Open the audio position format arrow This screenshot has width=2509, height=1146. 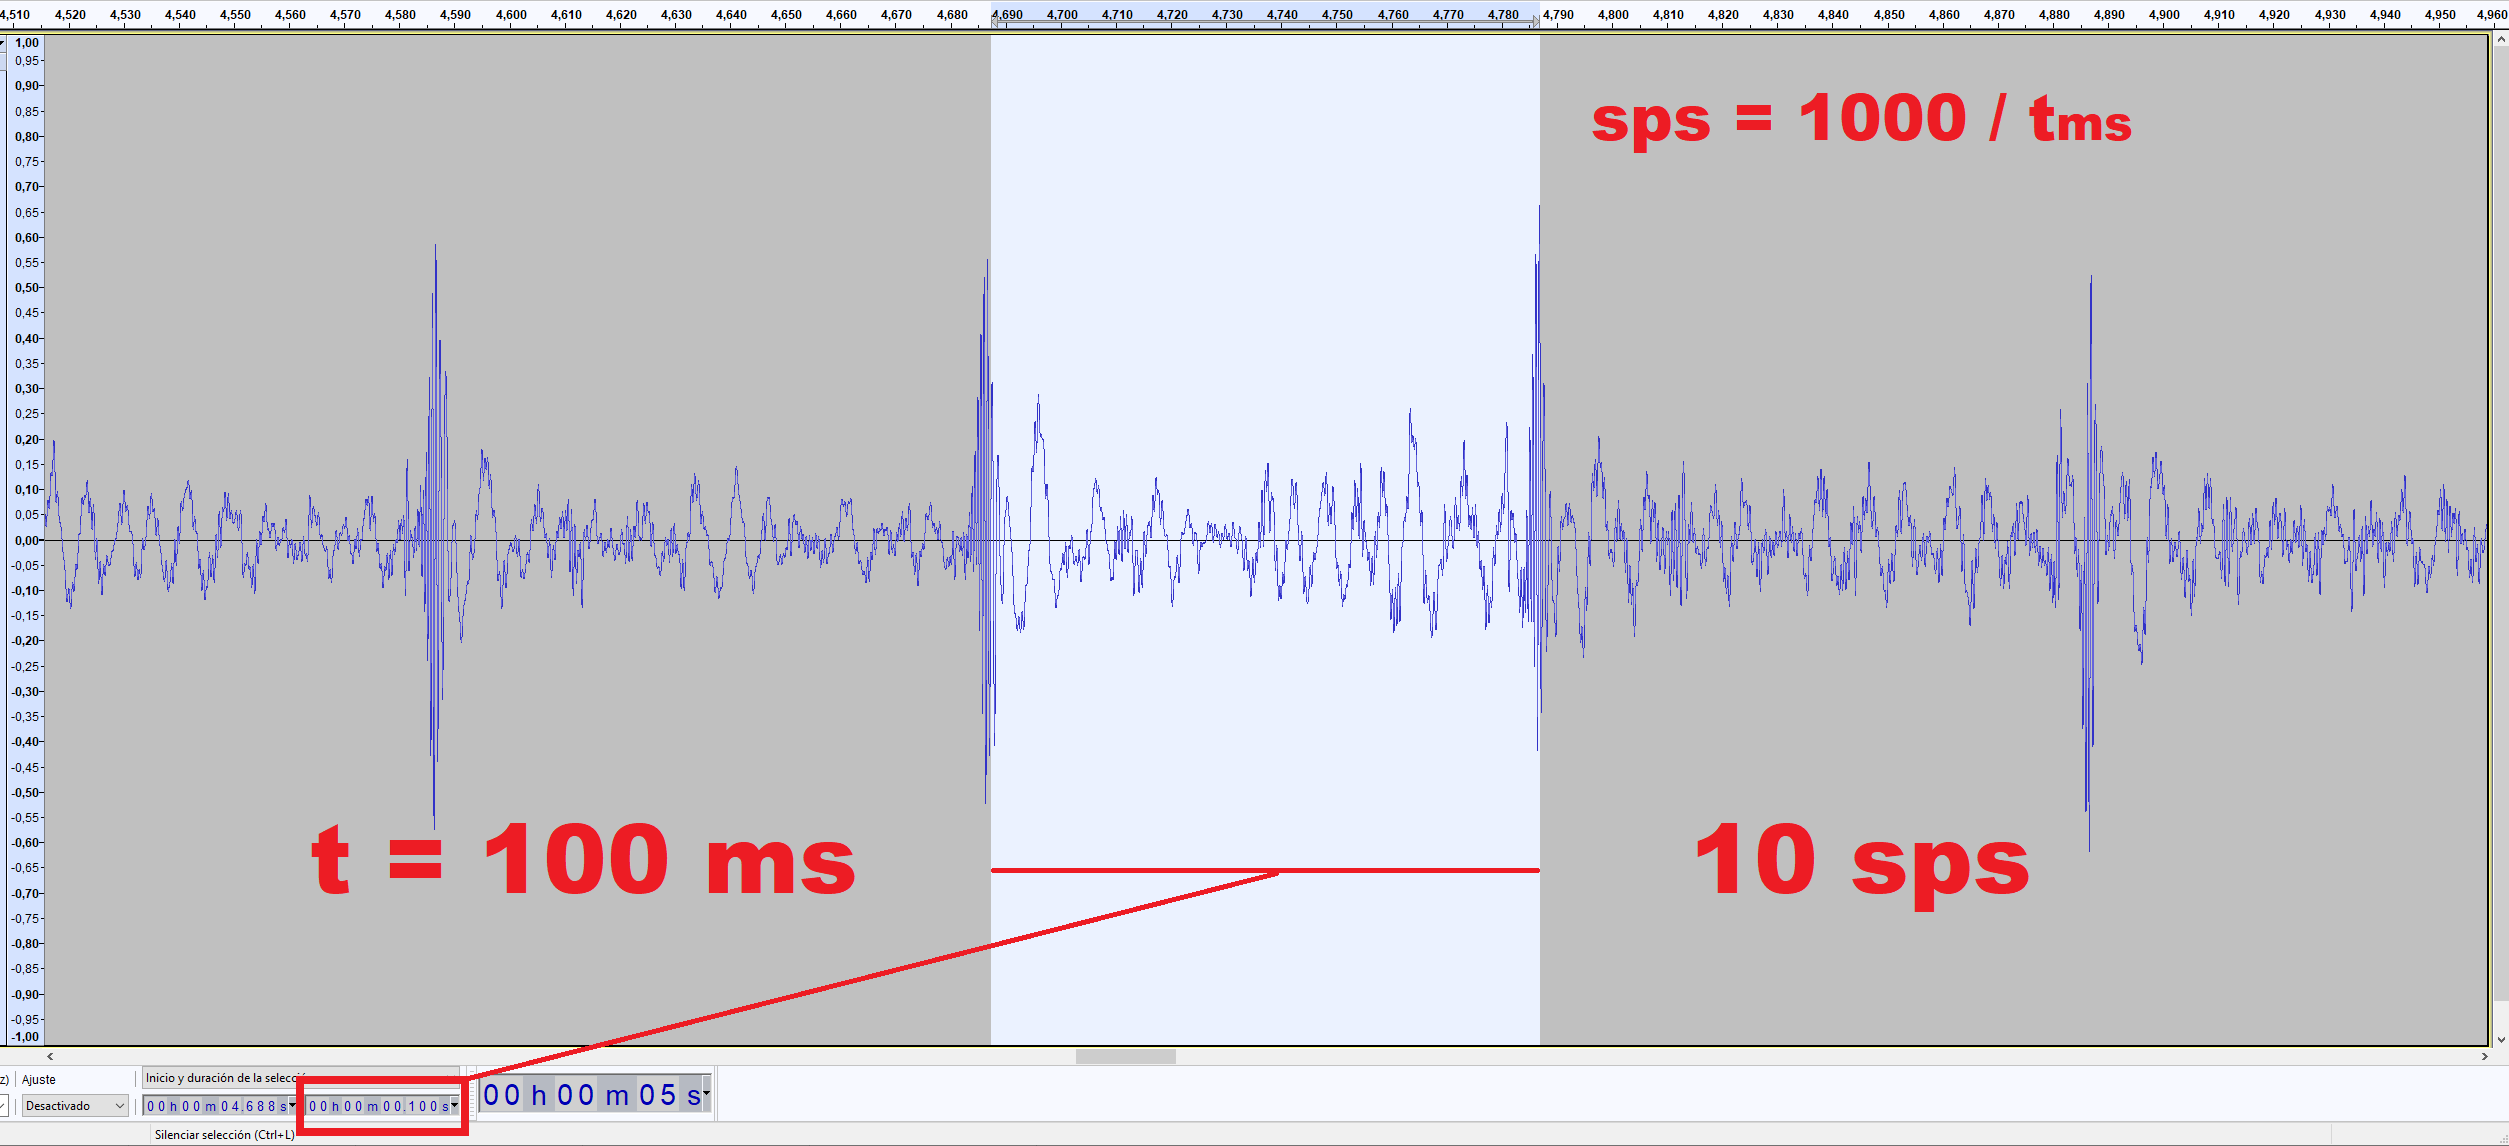pyautogui.click(x=706, y=1093)
